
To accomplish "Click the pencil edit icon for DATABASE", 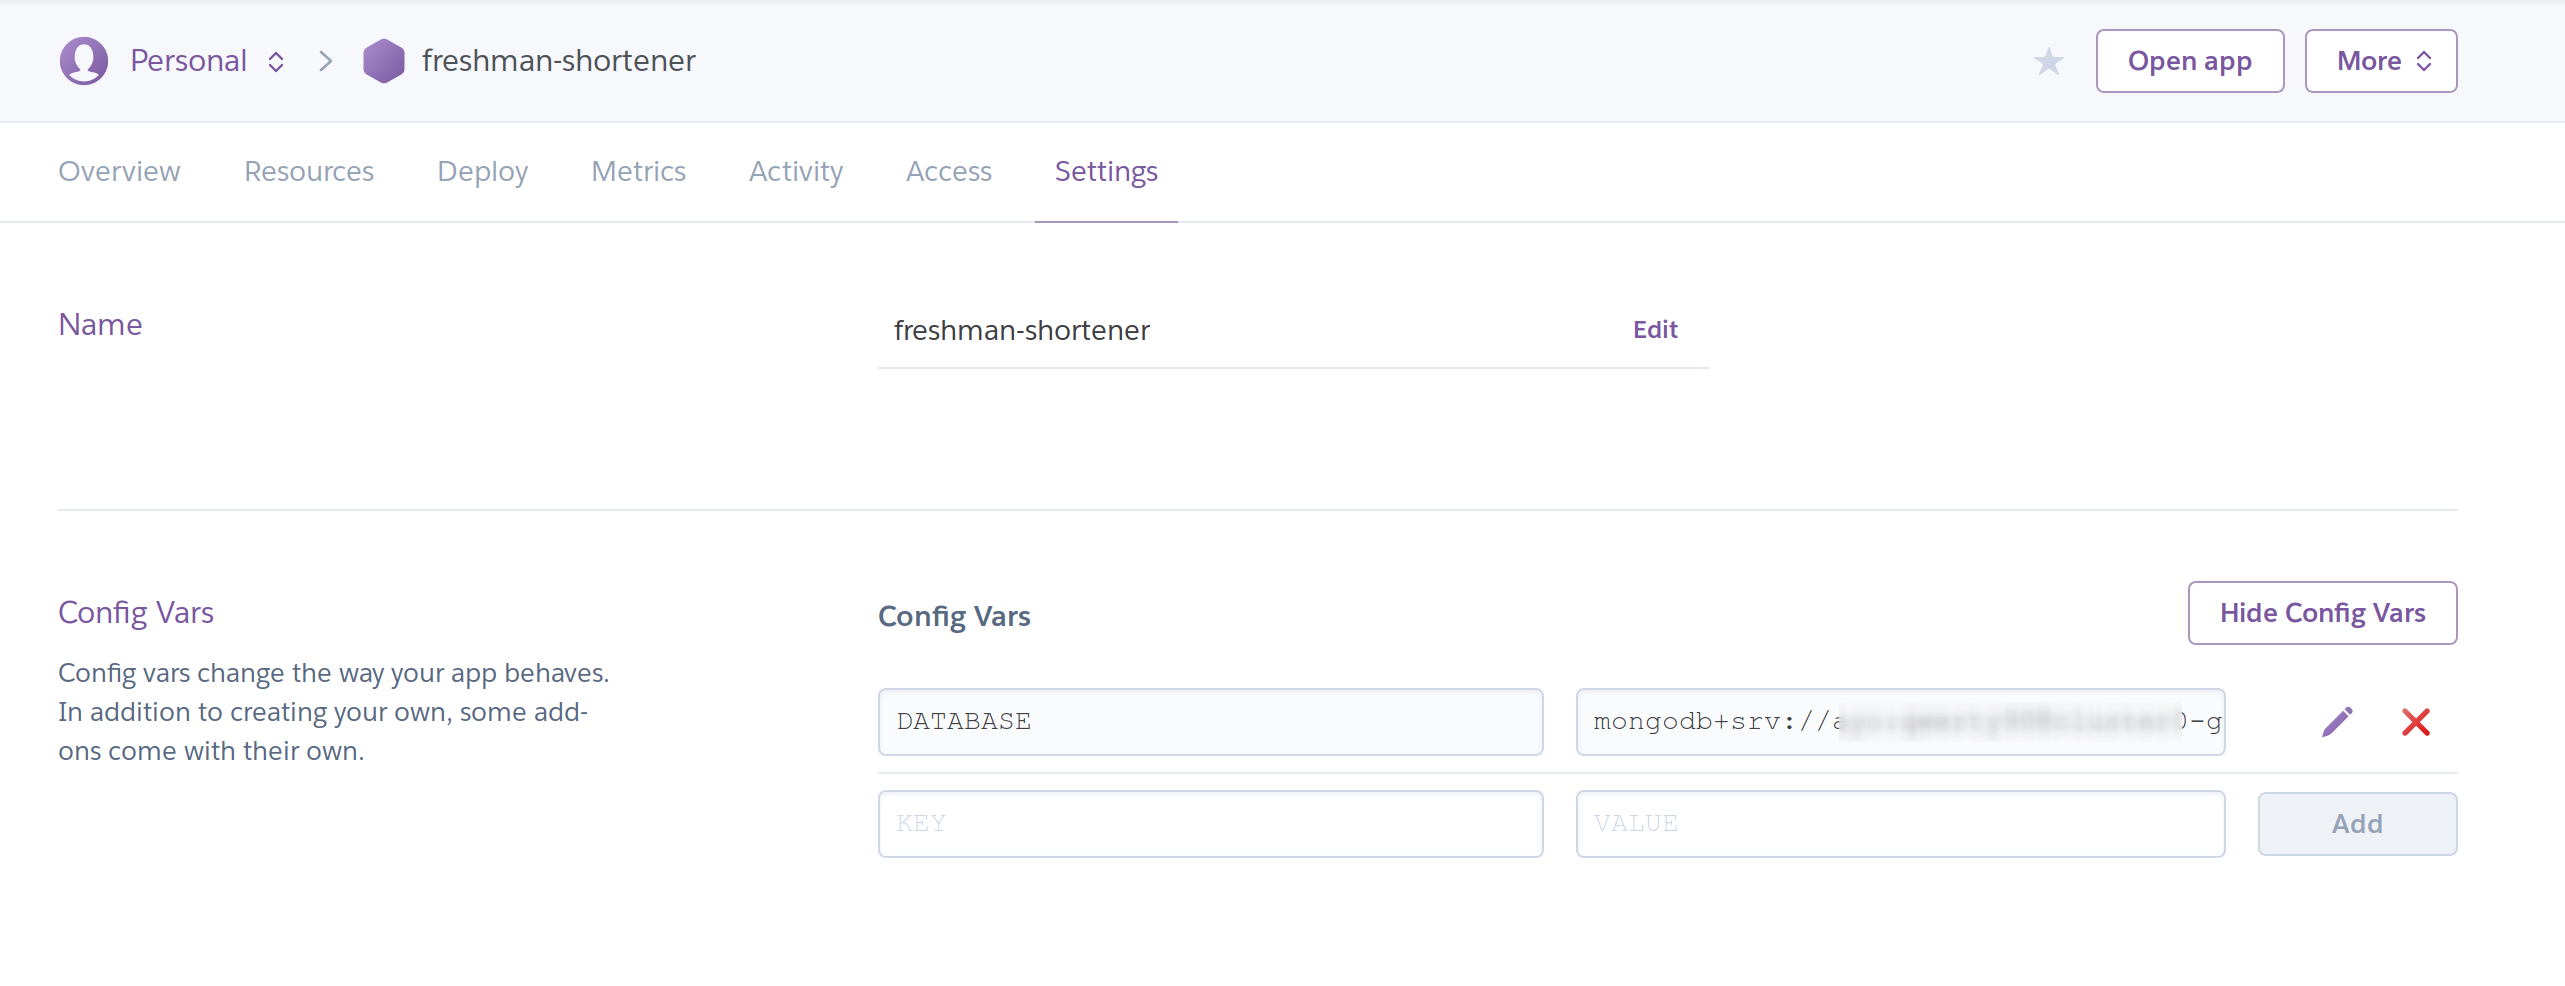I will pos(2337,722).
